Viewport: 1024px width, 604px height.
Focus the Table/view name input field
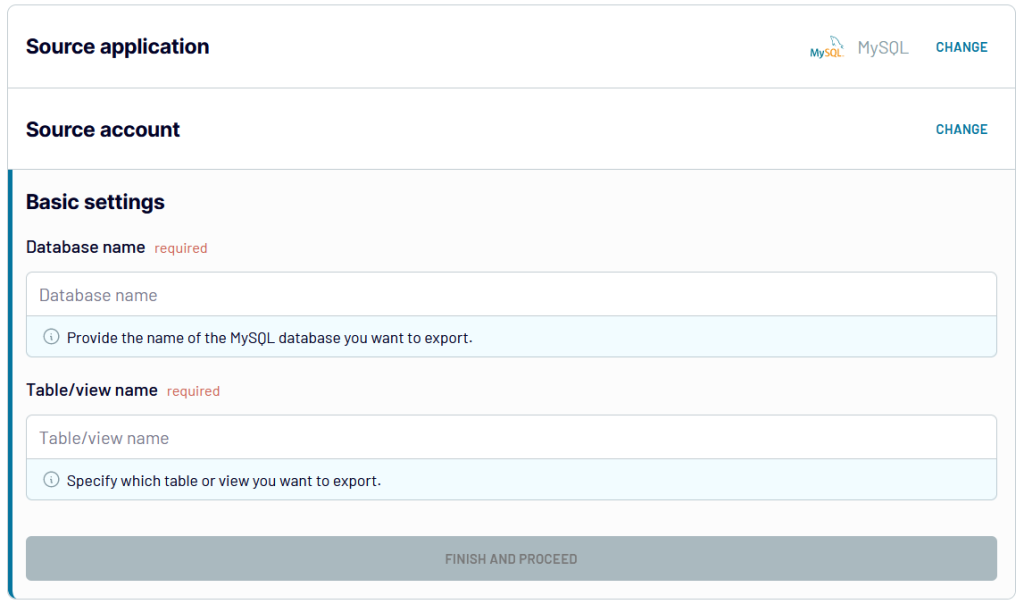click(x=511, y=438)
